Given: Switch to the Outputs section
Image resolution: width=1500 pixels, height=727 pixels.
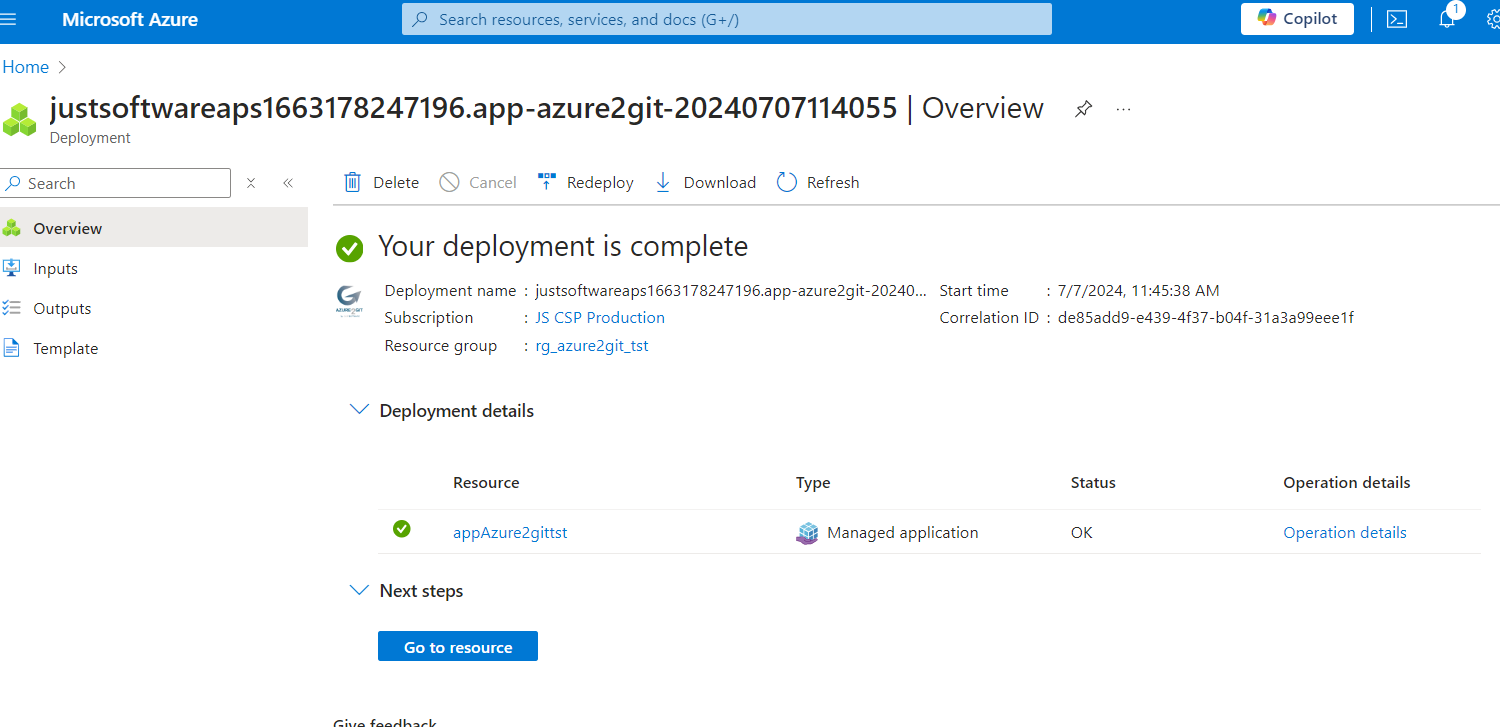Looking at the screenshot, I should coord(61,308).
